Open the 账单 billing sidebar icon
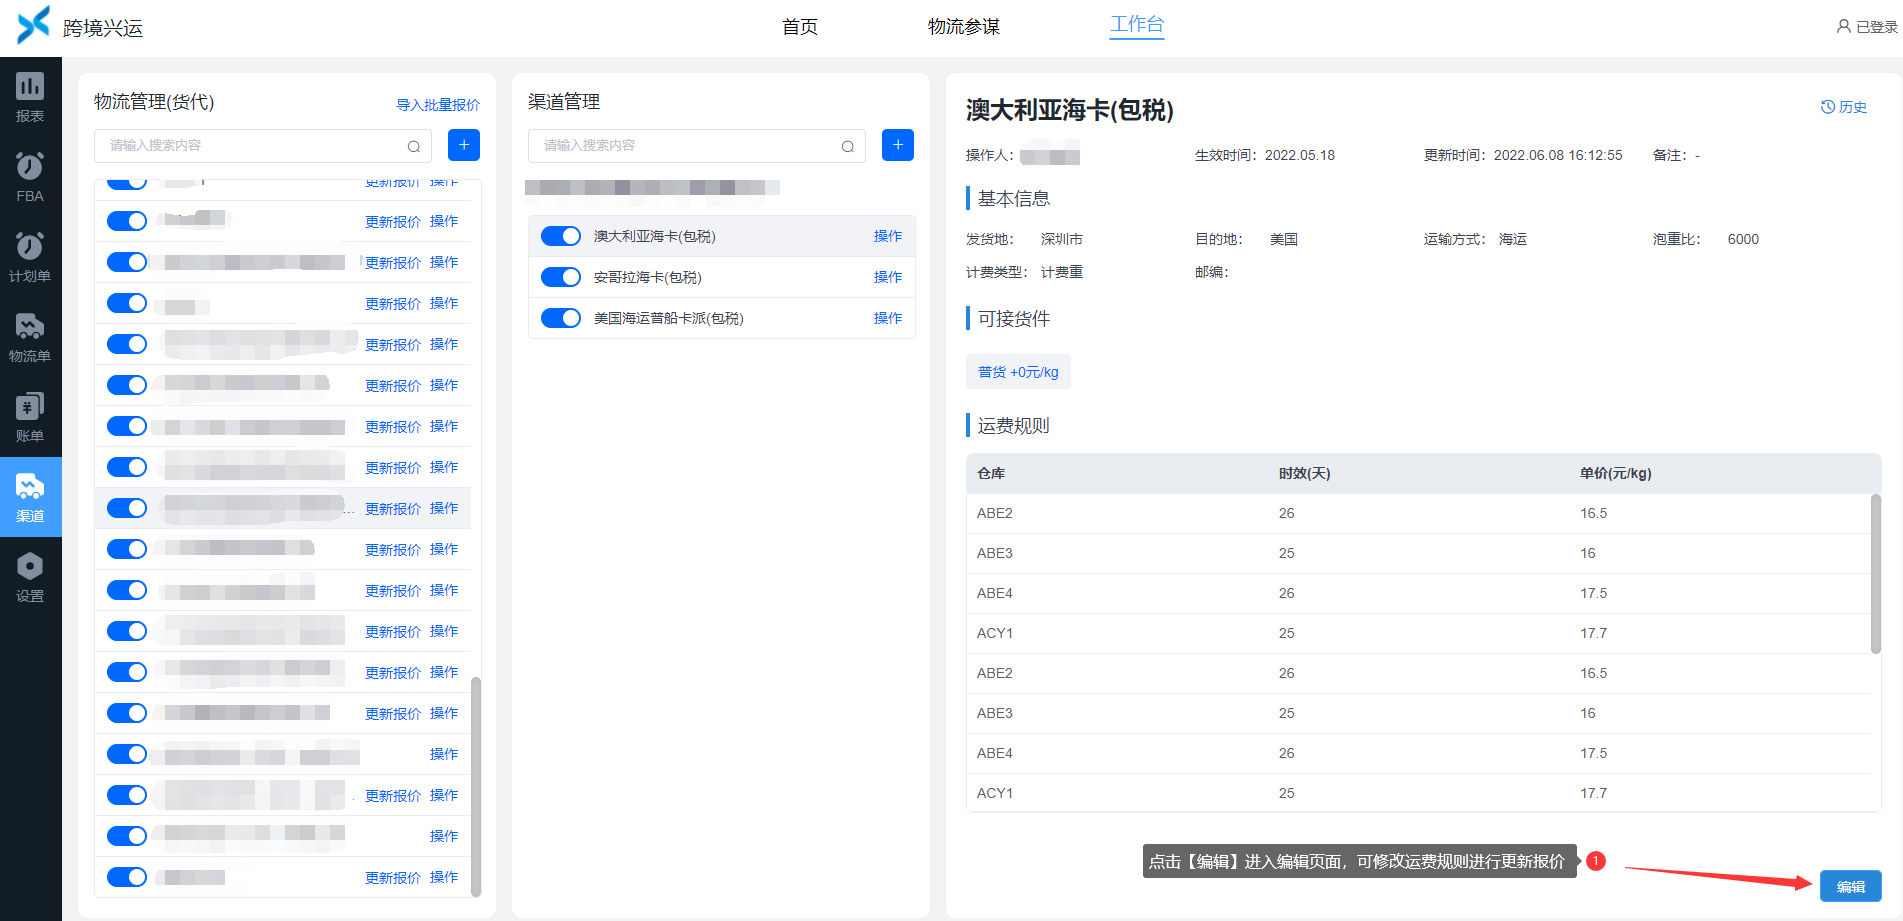 point(30,418)
